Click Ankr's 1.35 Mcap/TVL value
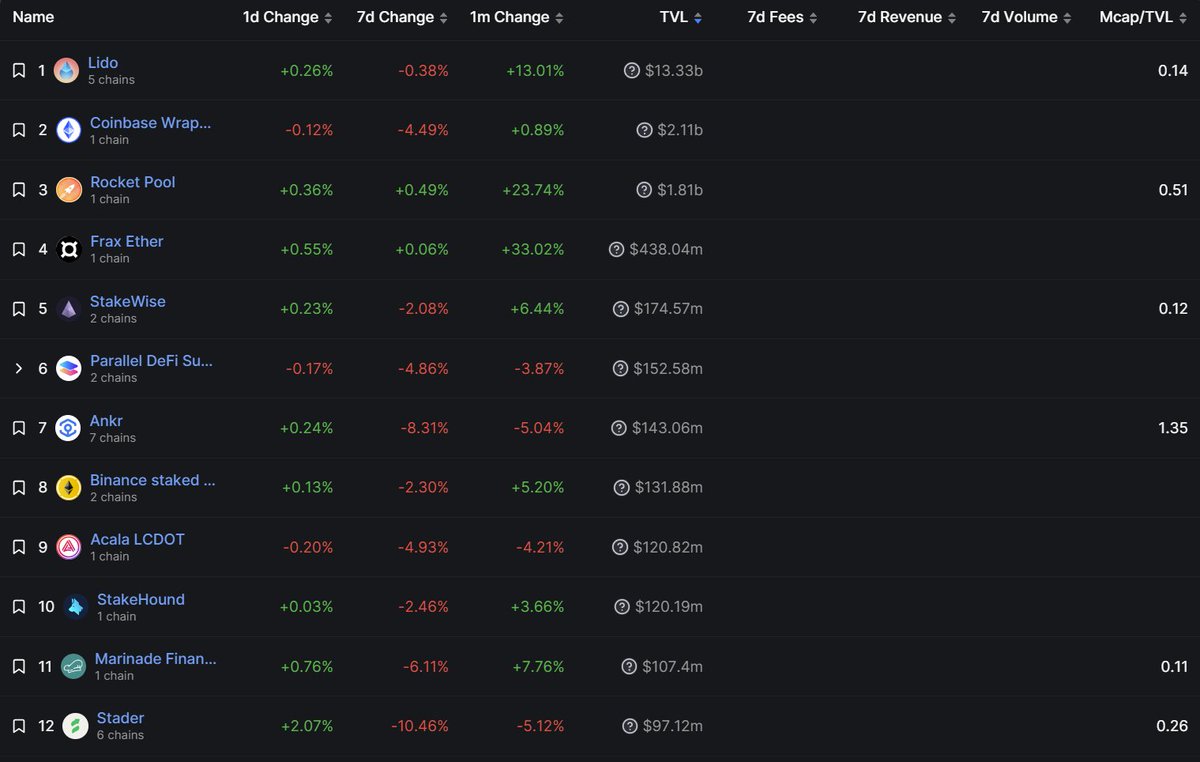Image resolution: width=1200 pixels, height=762 pixels. coord(1172,428)
